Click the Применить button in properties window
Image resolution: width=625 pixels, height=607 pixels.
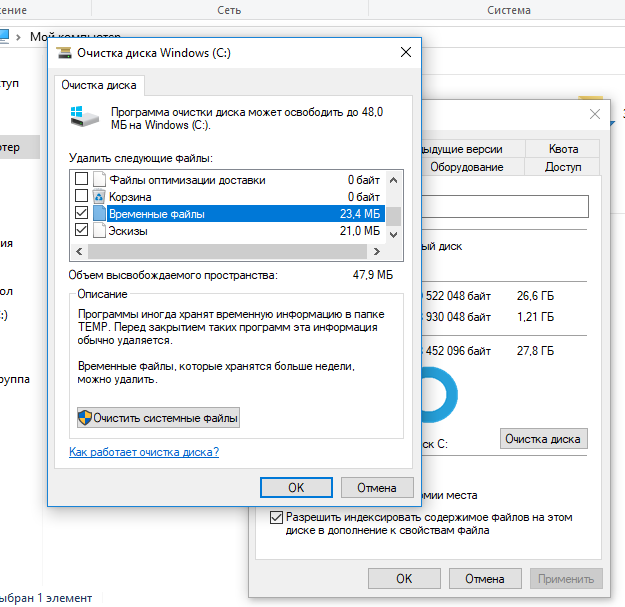tap(566, 578)
